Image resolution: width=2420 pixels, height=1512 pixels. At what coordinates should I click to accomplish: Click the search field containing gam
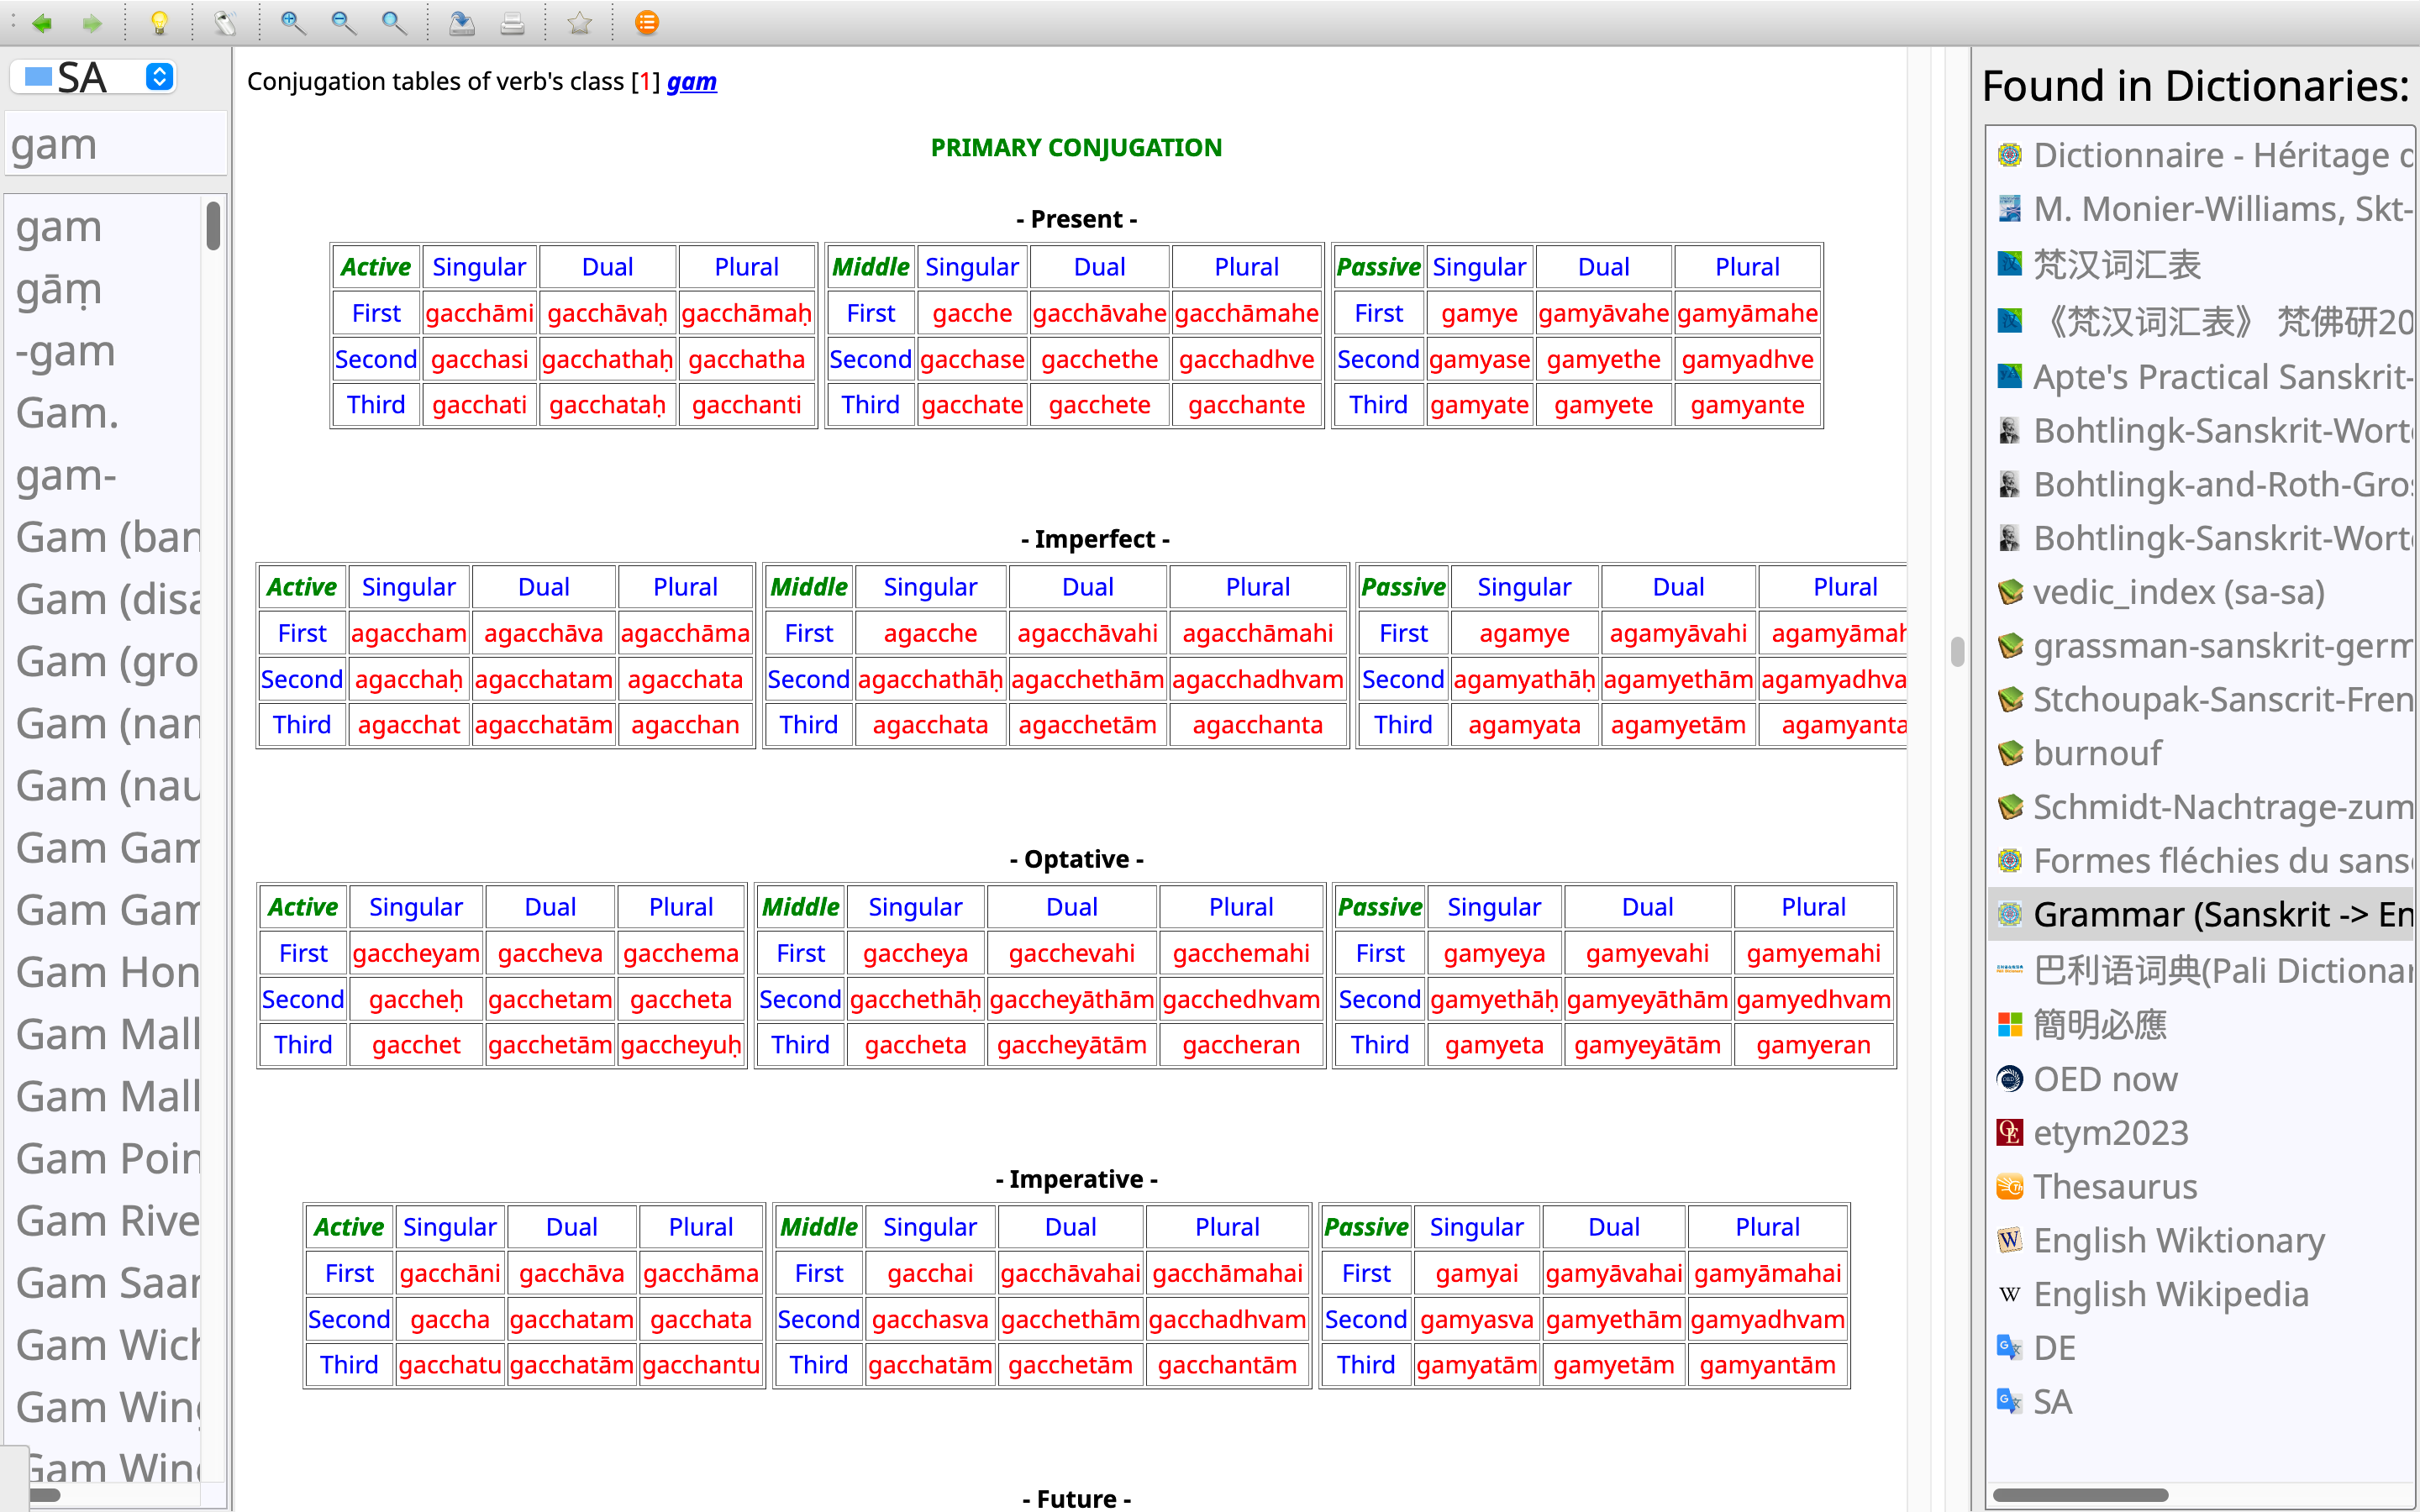pyautogui.click(x=116, y=144)
